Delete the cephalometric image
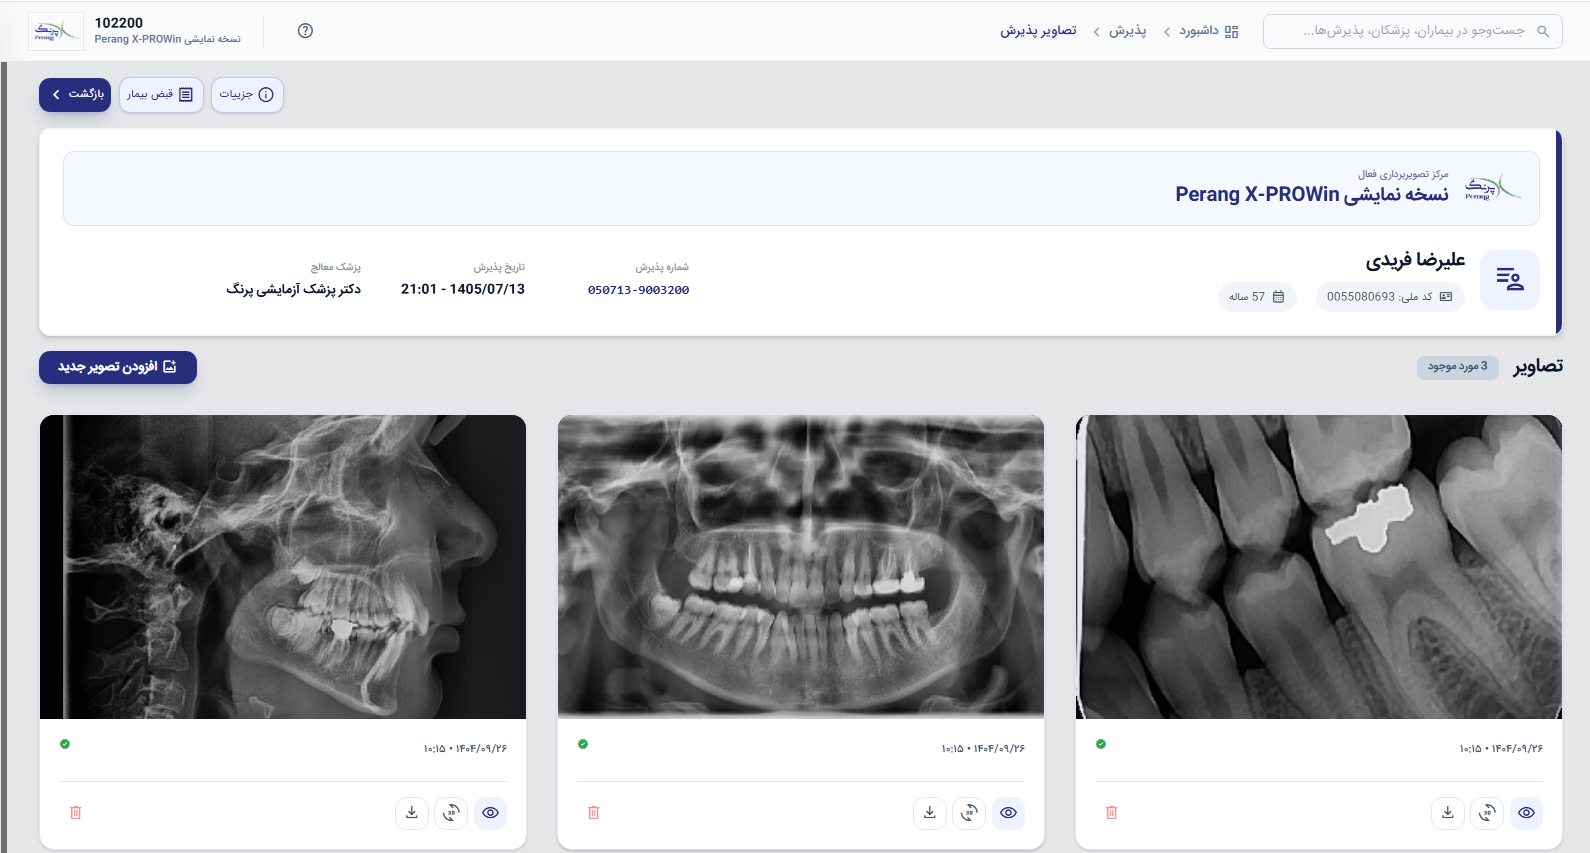This screenshot has height=853, width=1590. click(75, 813)
